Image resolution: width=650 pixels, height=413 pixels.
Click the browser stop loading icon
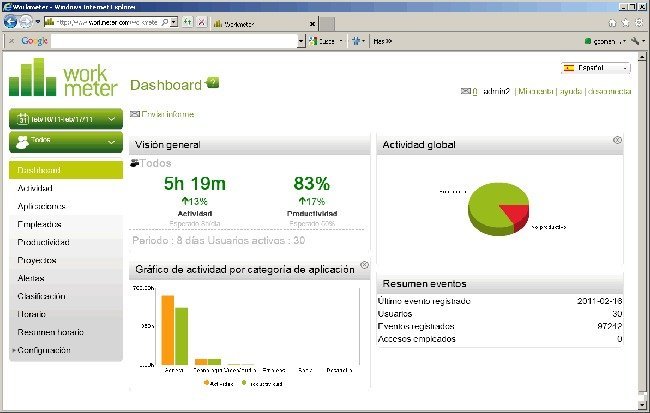coord(202,21)
